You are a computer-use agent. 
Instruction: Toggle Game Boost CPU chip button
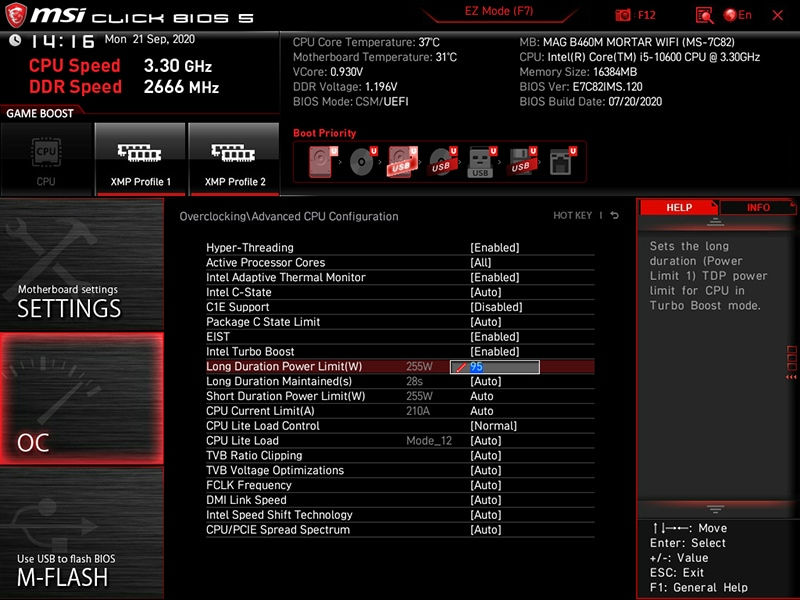click(x=46, y=159)
